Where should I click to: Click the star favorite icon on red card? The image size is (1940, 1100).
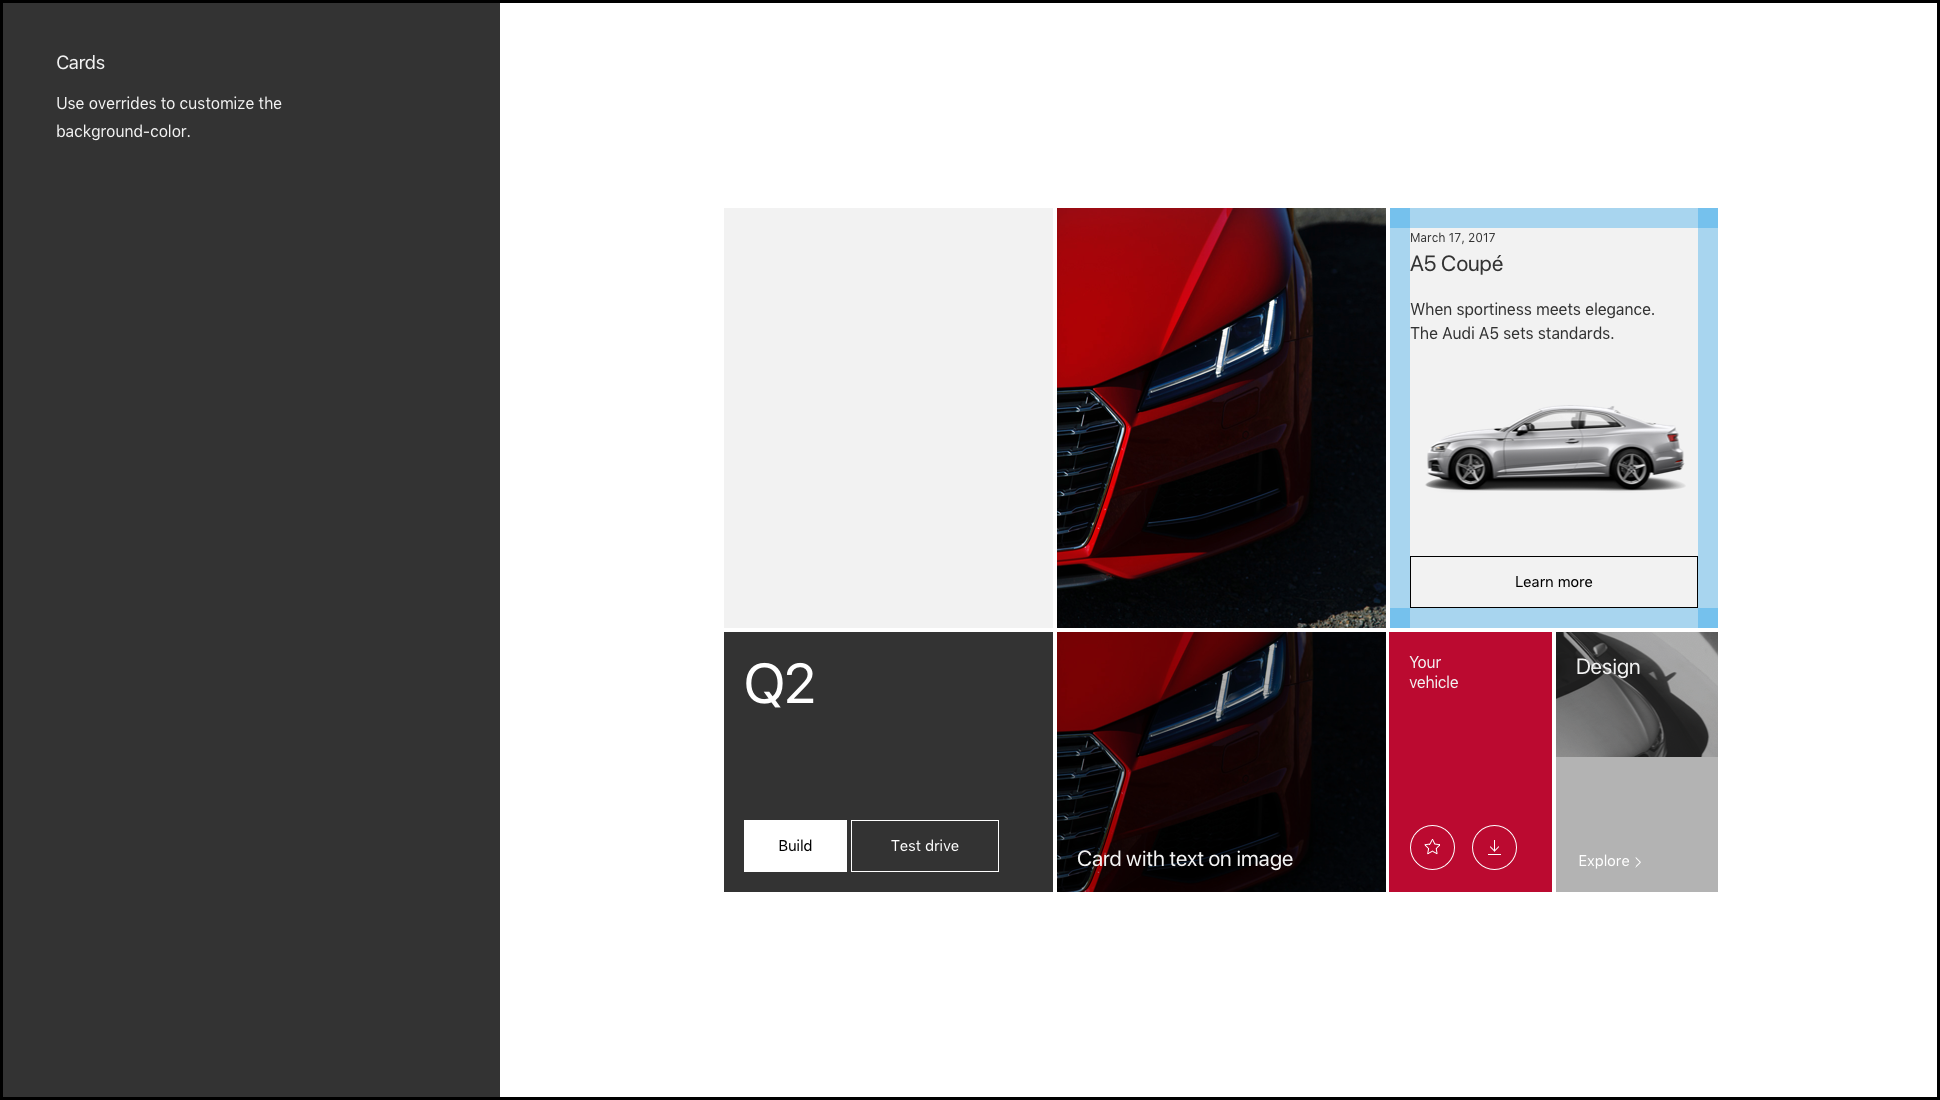click(x=1432, y=847)
